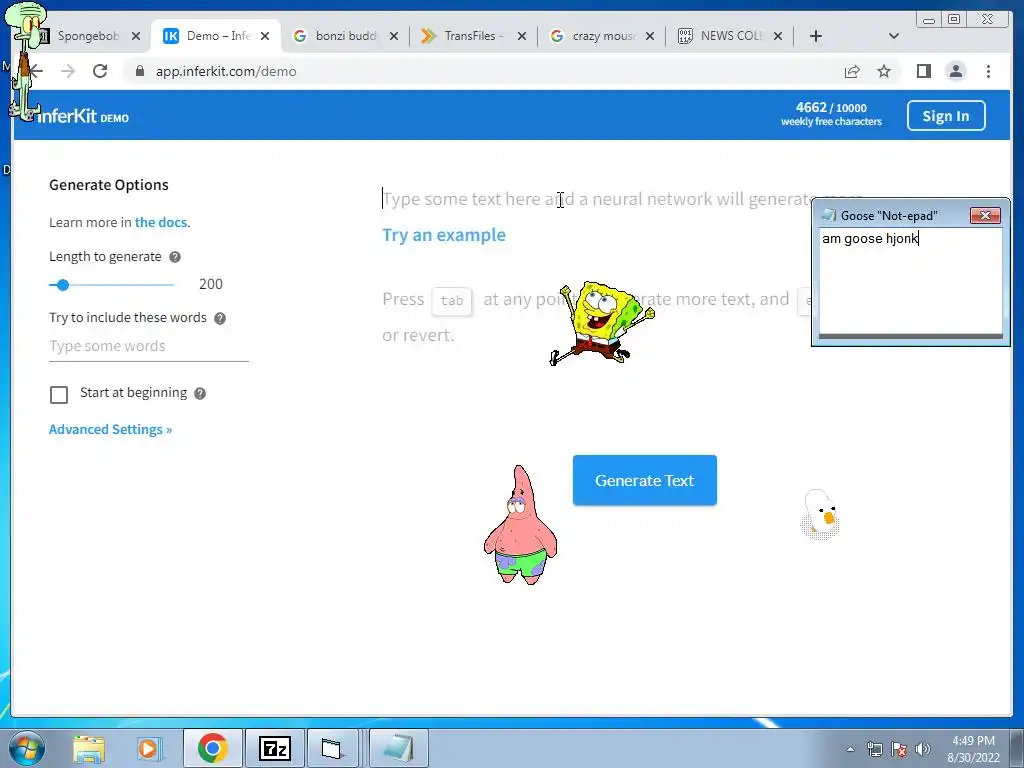The width and height of the screenshot is (1024, 768).
Task: Reload the current page
Action: 100,71
